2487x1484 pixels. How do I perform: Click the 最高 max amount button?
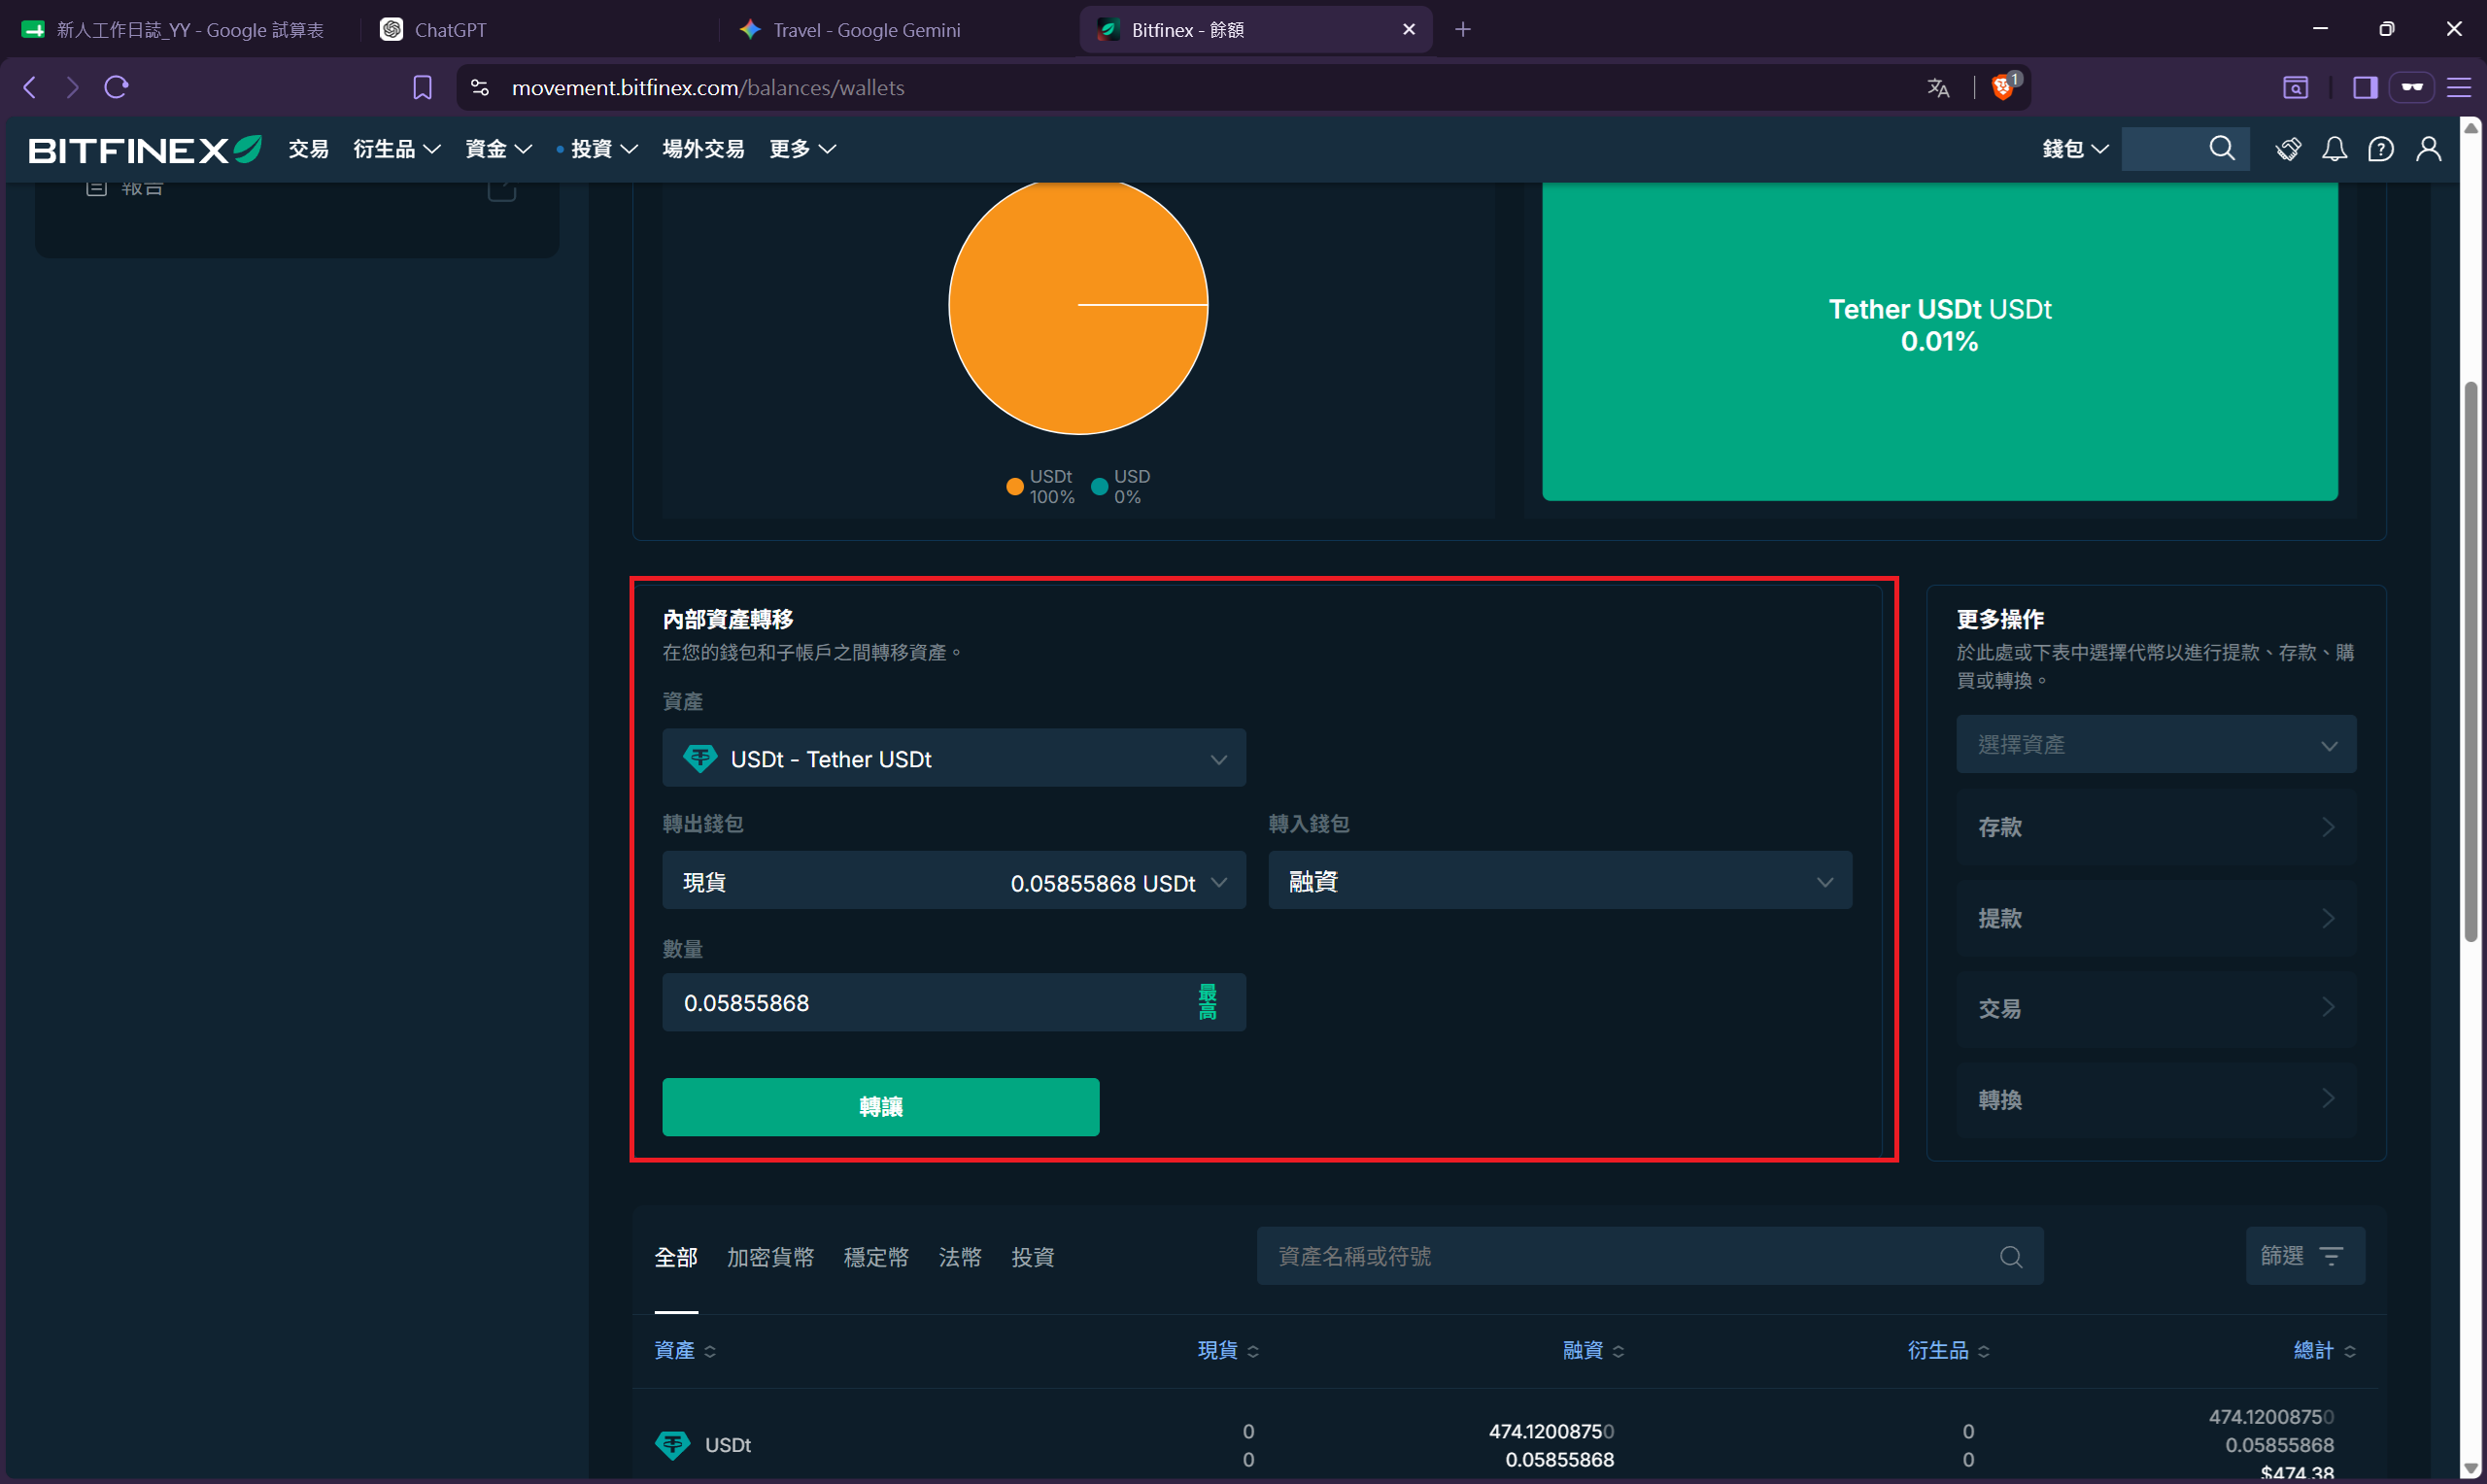click(1207, 1002)
